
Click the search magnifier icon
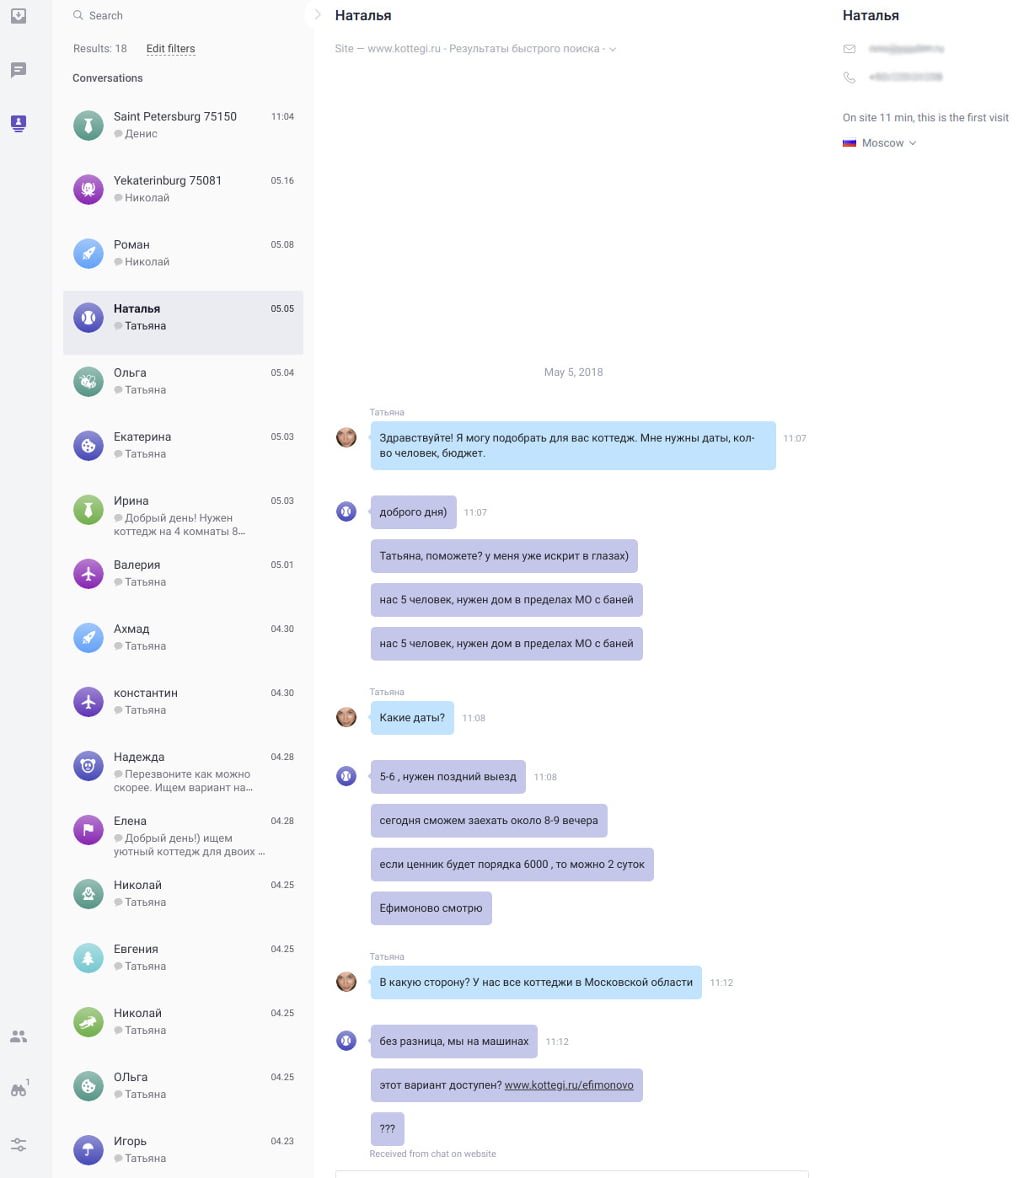(77, 15)
